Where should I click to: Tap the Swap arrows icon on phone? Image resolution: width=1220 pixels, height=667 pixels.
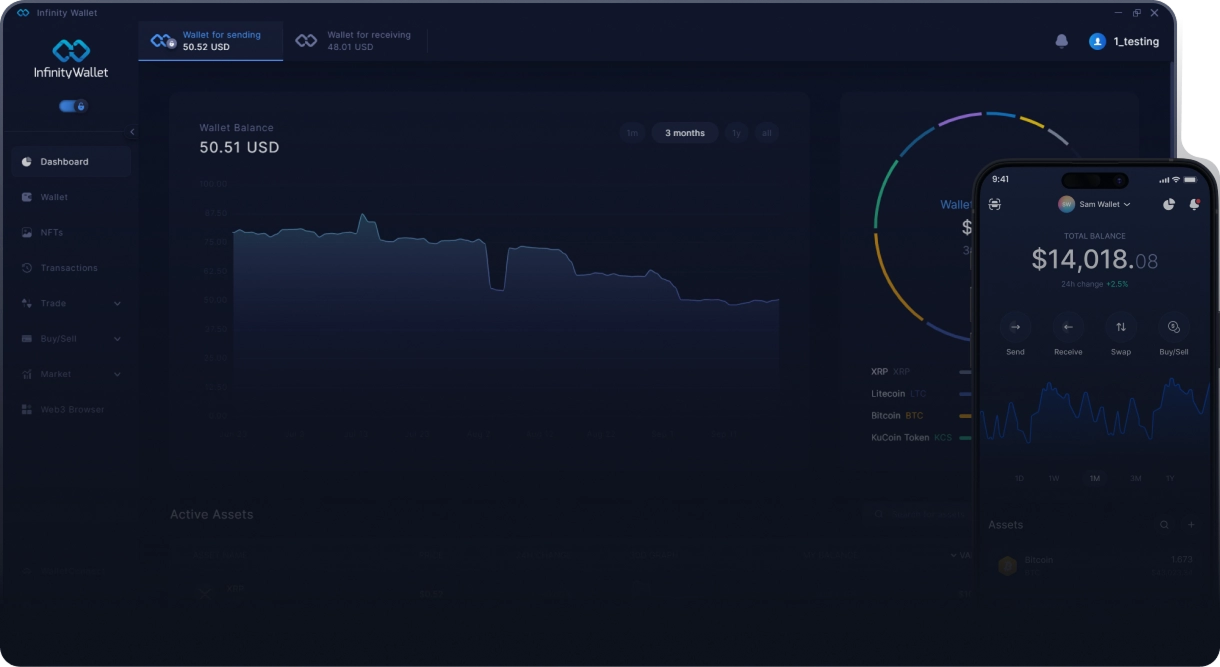tap(1121, 327)
